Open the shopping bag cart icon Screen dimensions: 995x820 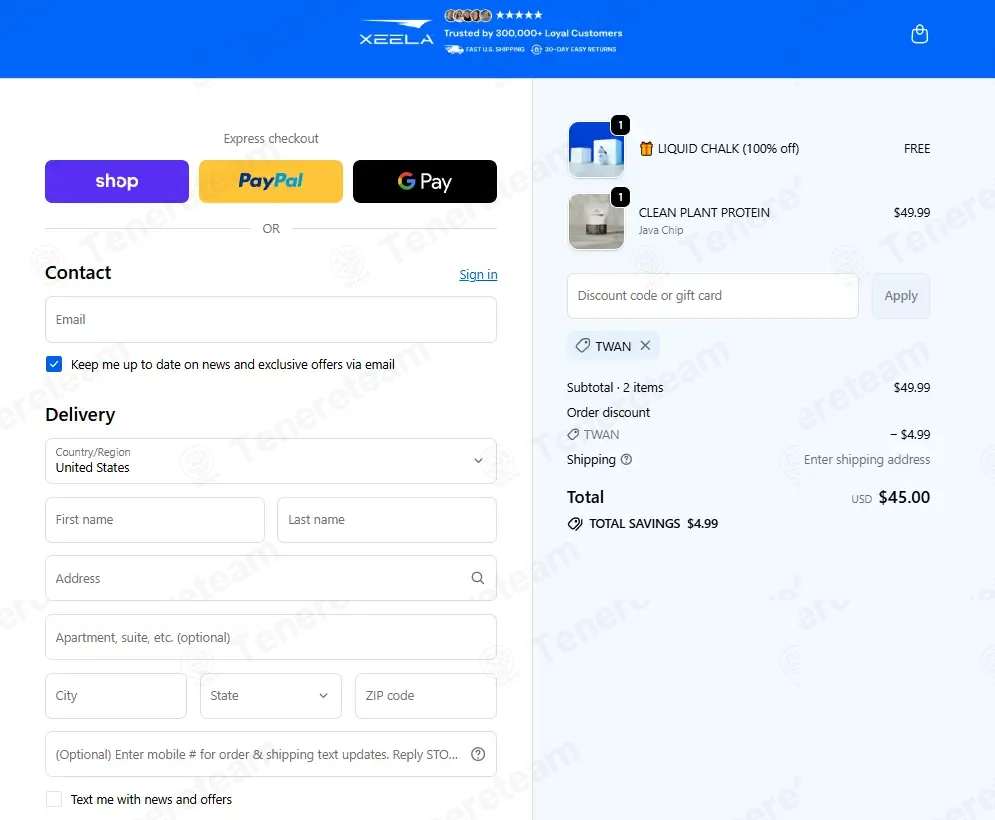pos(919,34)
